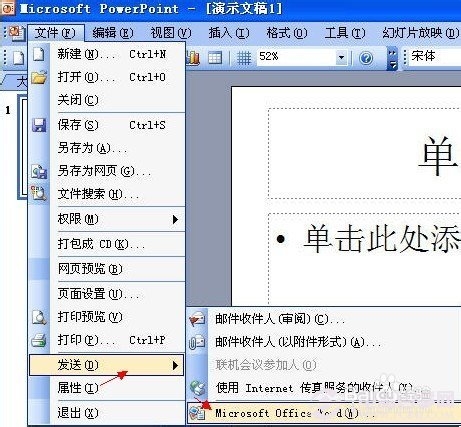Screen dimensions: 461x427
Task: Open the PowerPoint Help question icon
Action: (x=366, y=58)
